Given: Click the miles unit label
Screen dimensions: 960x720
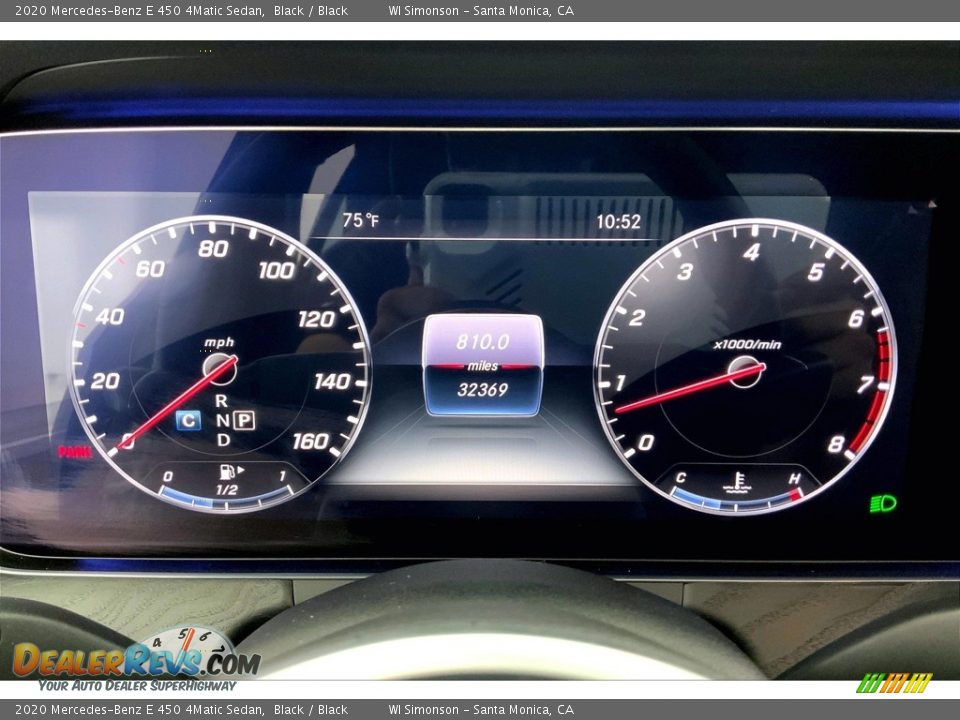Looking at the screenshot, I should click(x=482, y=366).
